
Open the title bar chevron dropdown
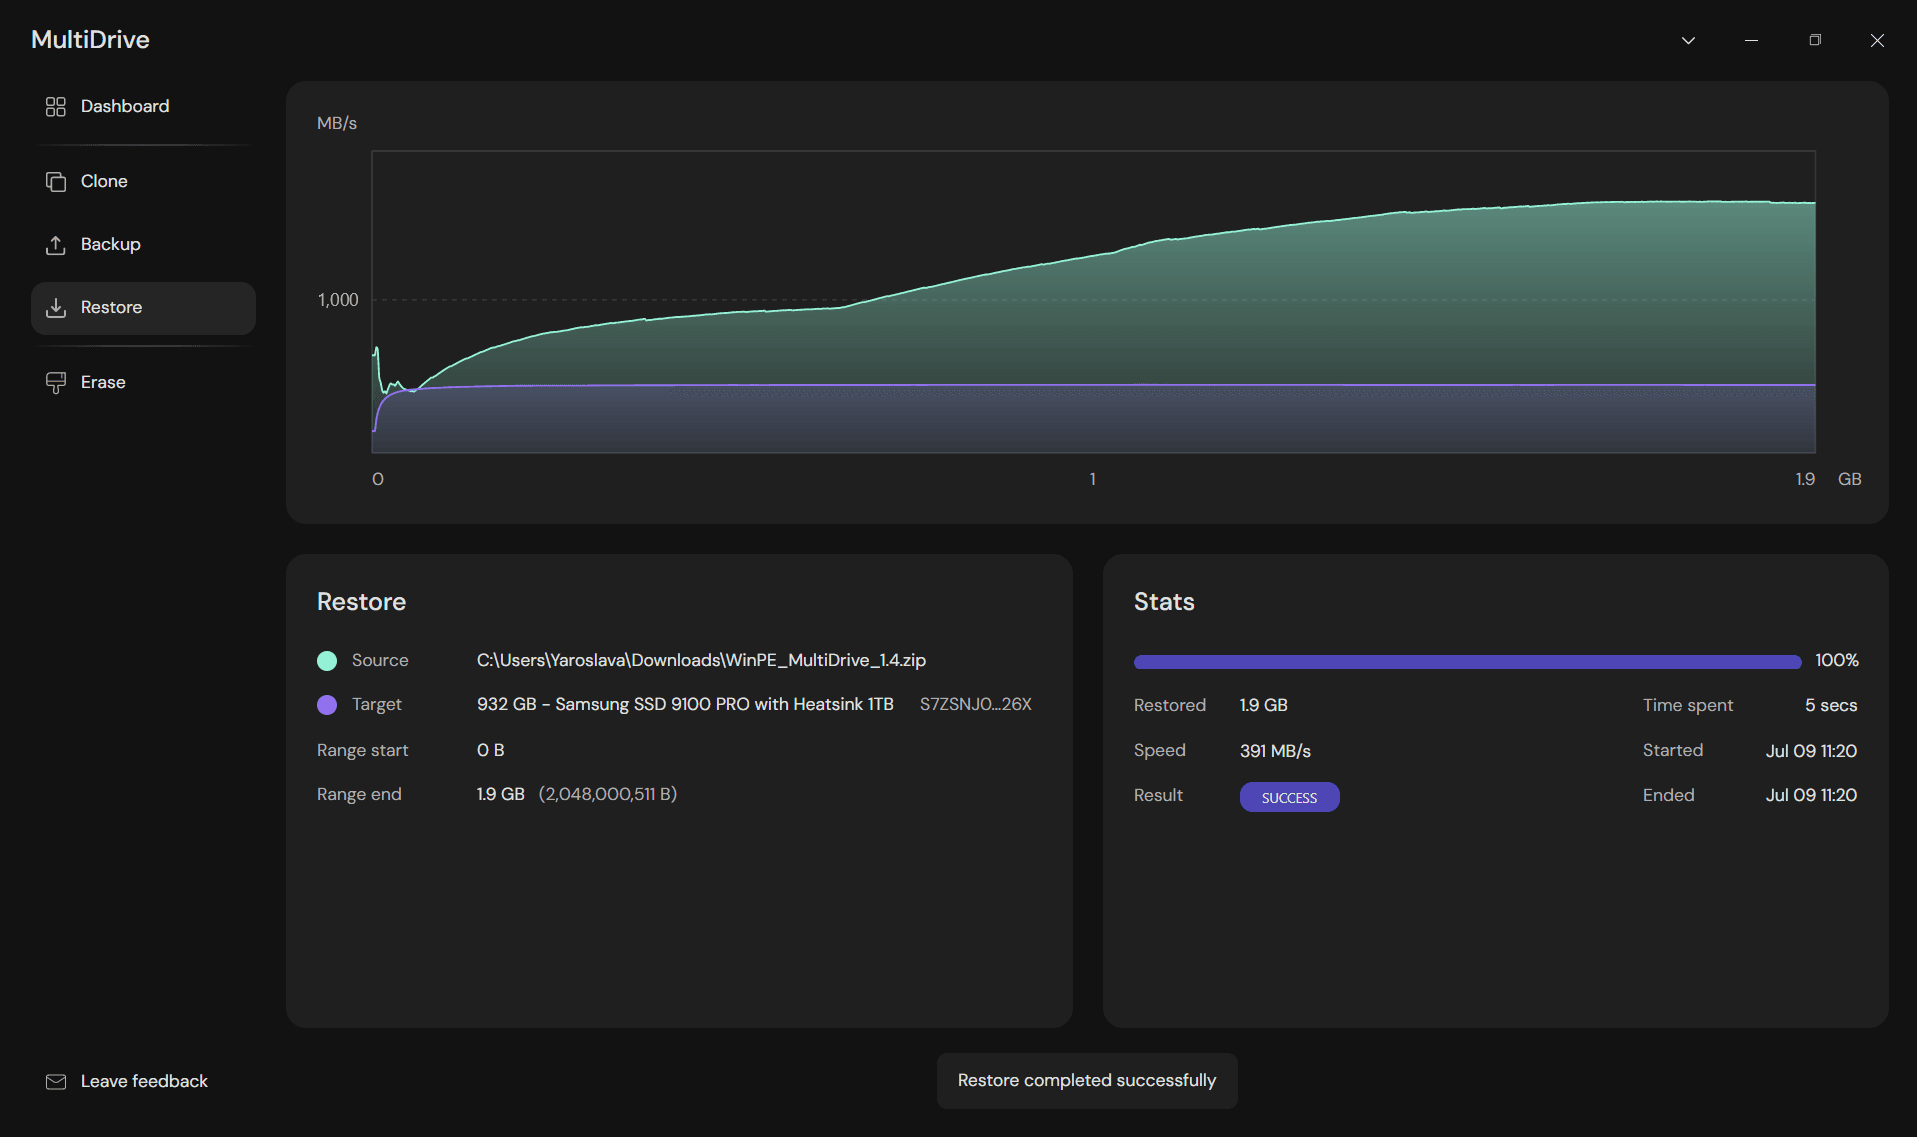coord(1688,41)
